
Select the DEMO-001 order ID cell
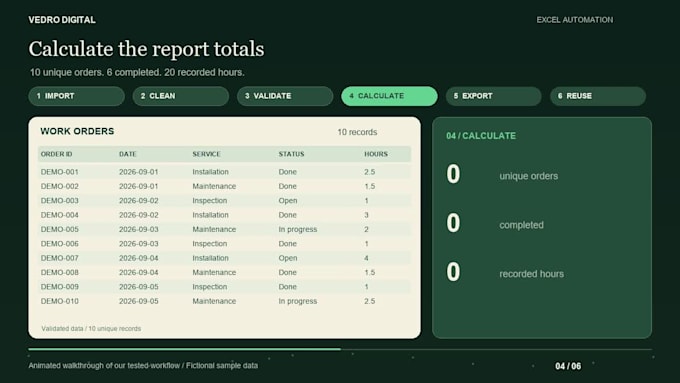59,172
